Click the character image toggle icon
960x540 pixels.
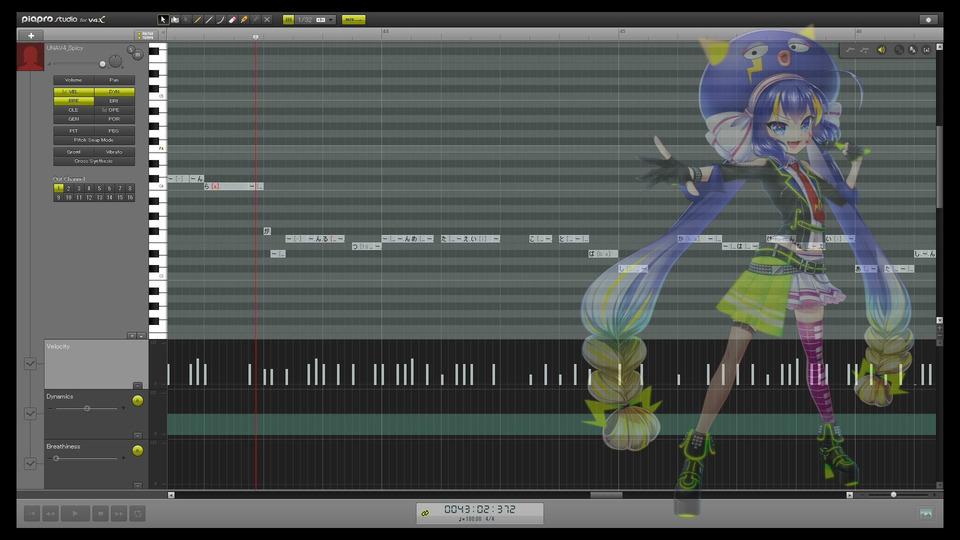coord(926,514)
